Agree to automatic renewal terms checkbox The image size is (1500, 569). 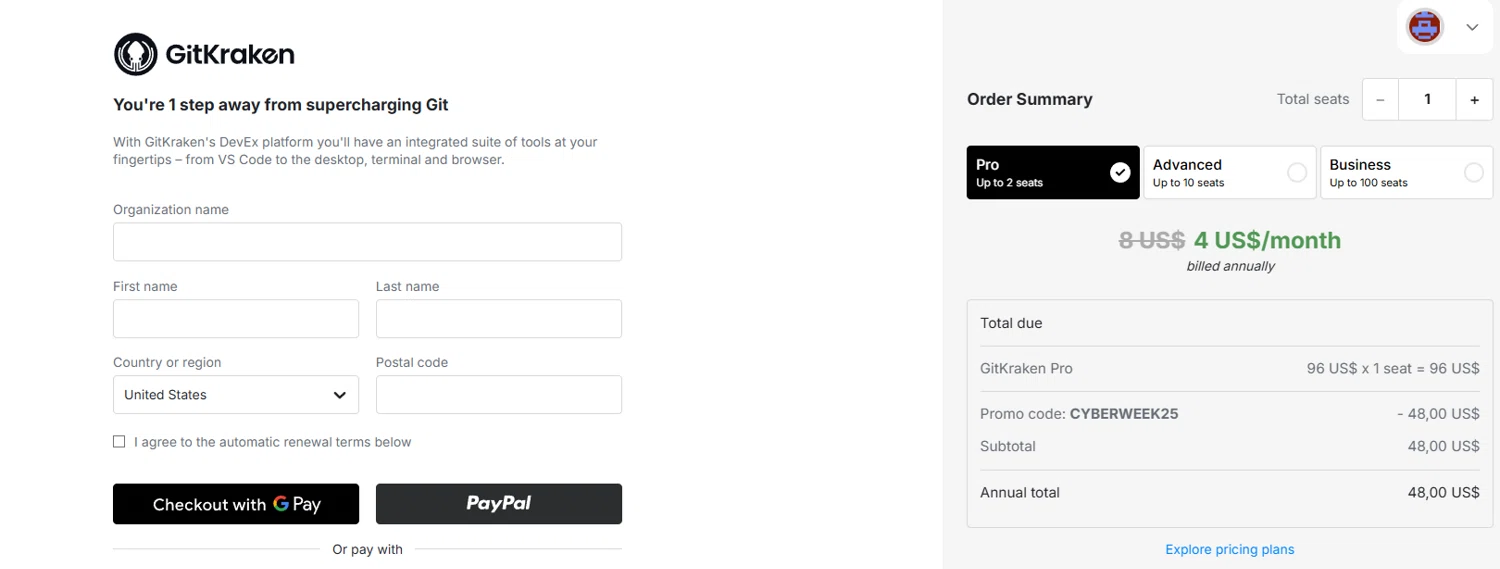[119, 442]
